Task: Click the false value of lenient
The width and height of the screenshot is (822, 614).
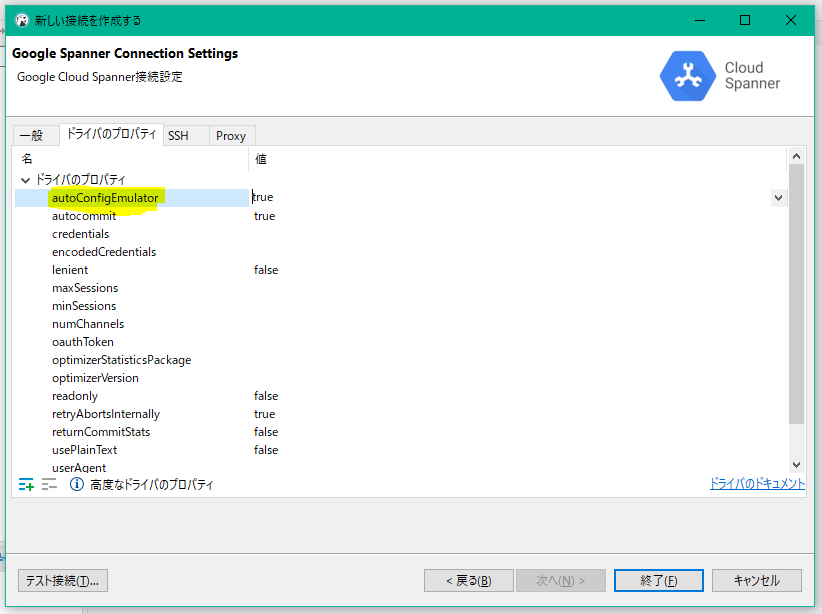Action: pyautogui.click(x=266, y=270)
